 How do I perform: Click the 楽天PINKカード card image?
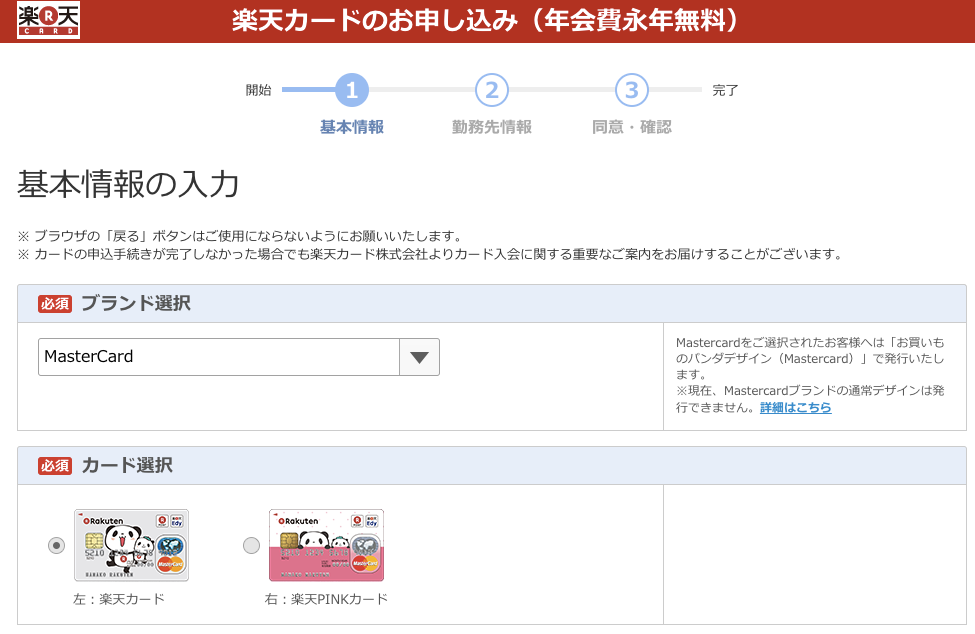pos(326,545)
